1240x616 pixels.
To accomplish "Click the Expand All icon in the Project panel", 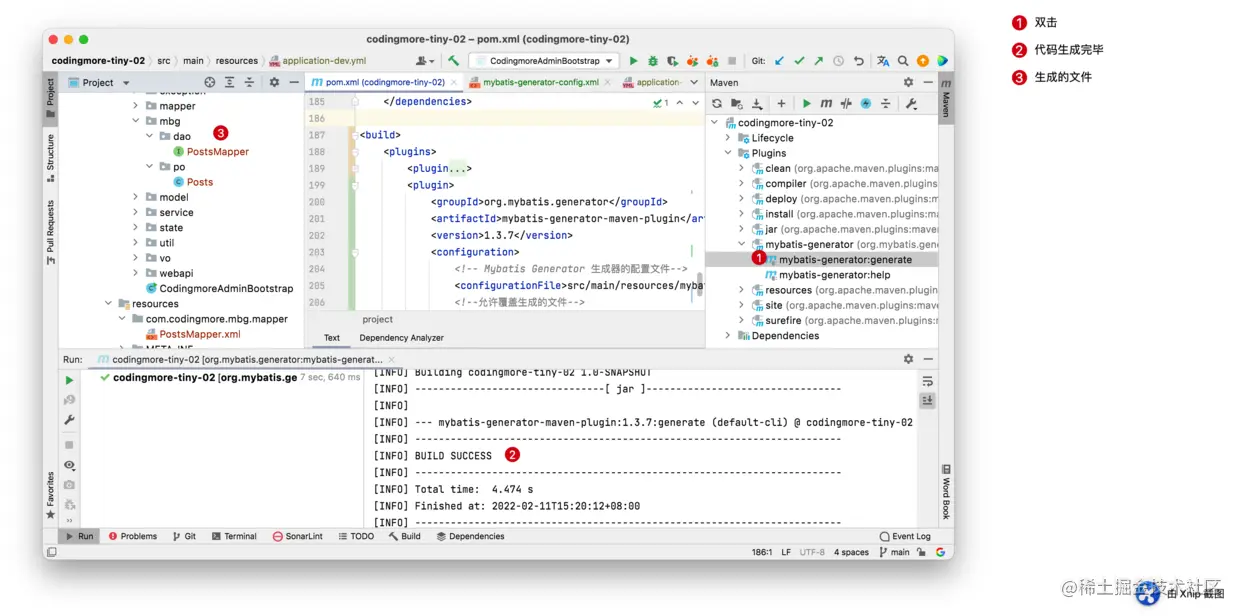I will (229, 83).
